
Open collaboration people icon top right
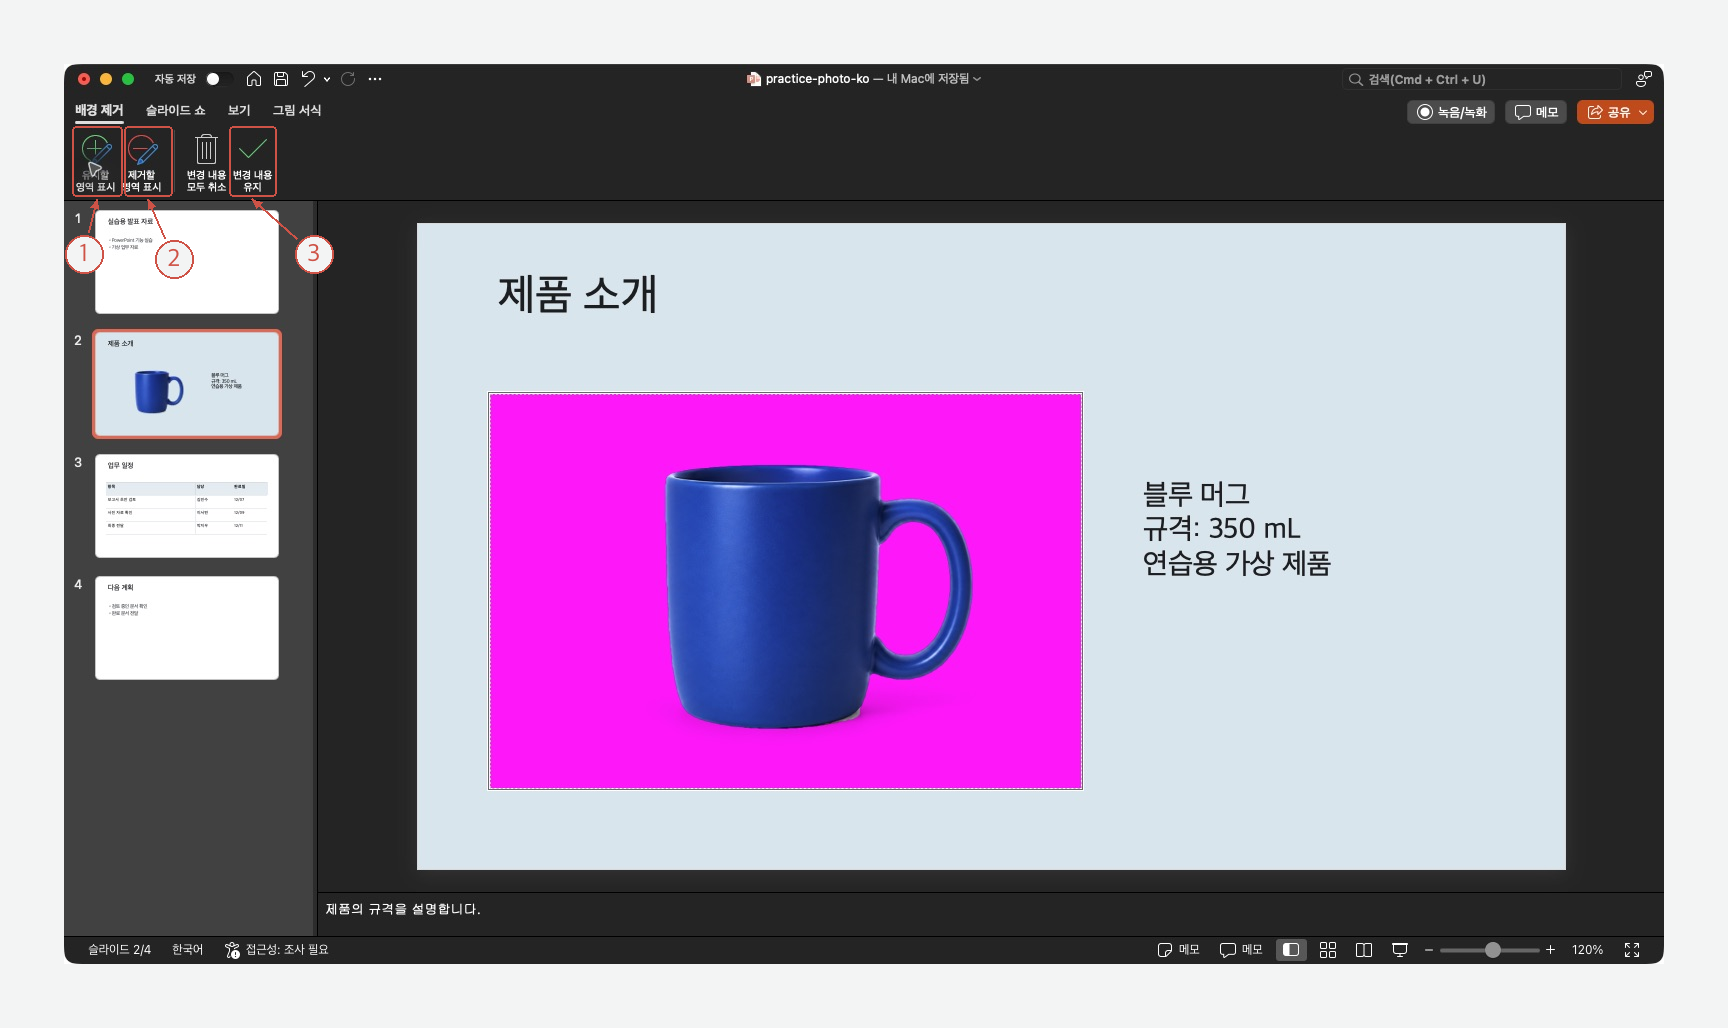coord(1643,79)
